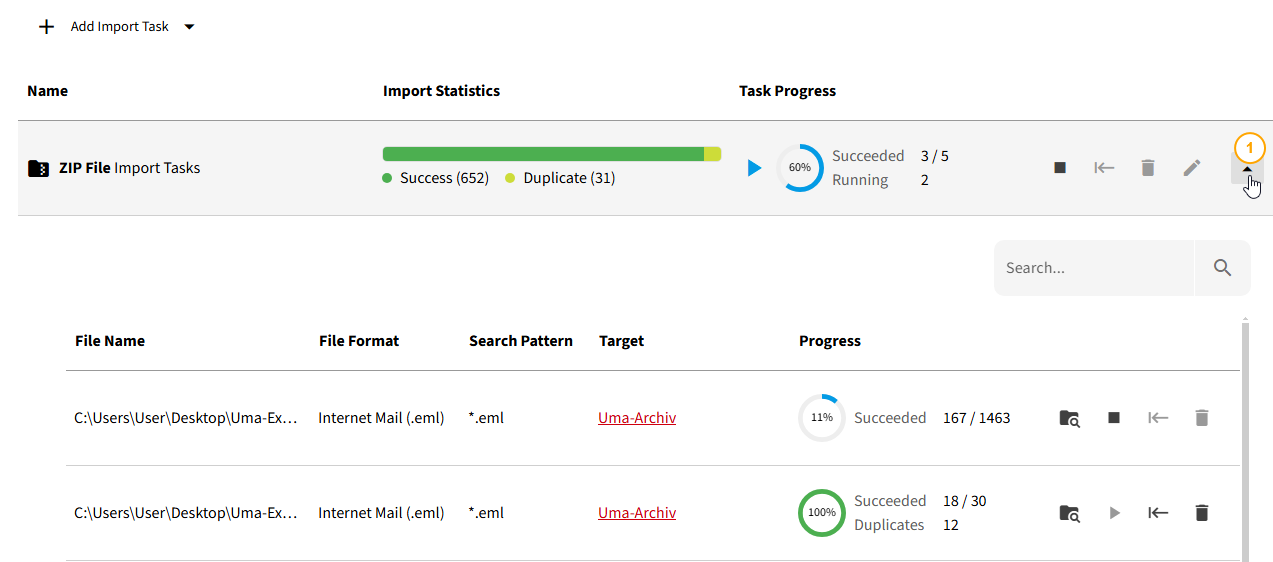
Task: Reset the 11% running import file
Action: pos(1158,418)
